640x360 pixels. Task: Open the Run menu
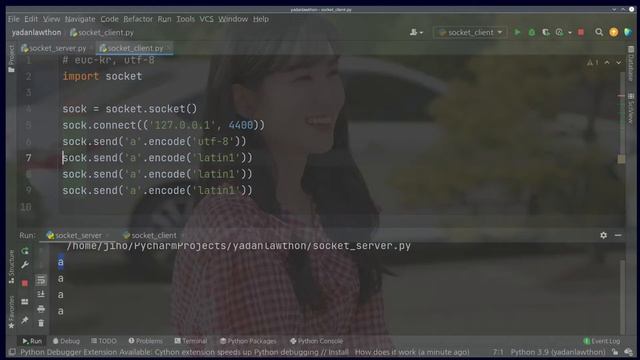[164, 19]
